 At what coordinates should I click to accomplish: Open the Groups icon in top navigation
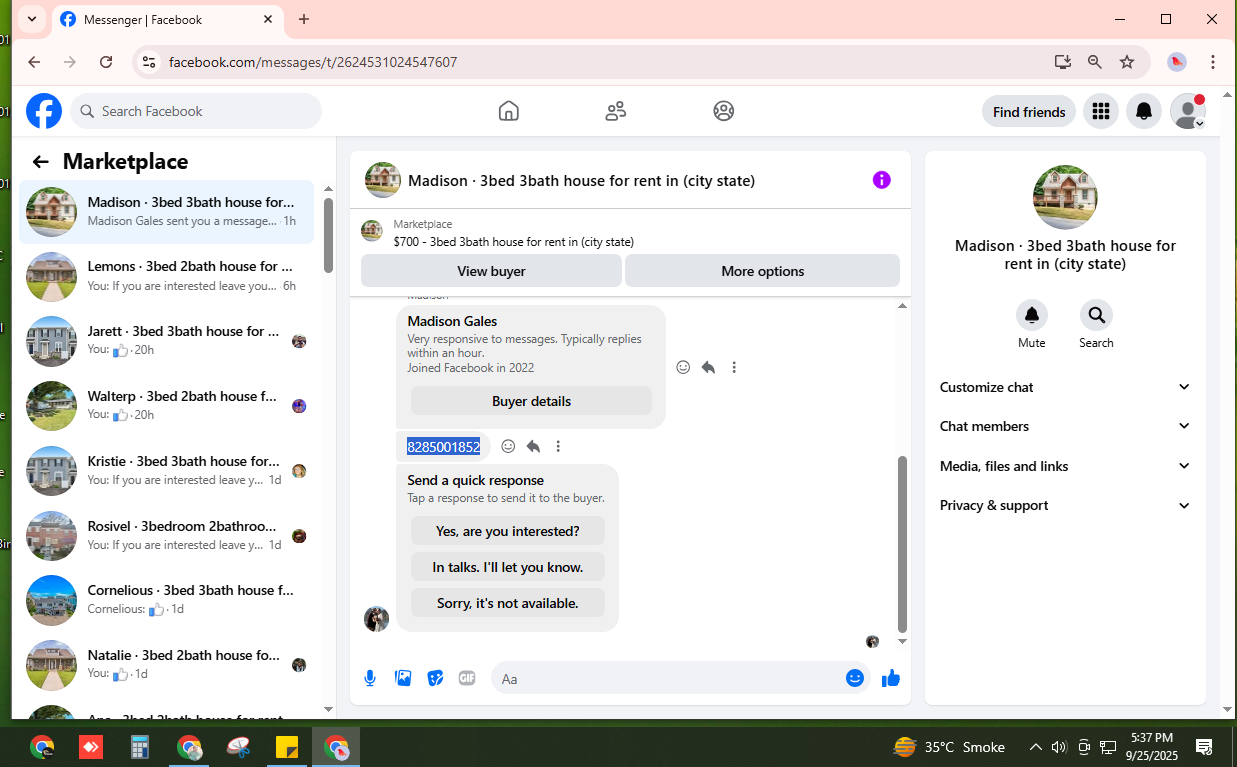pos(724,111)
